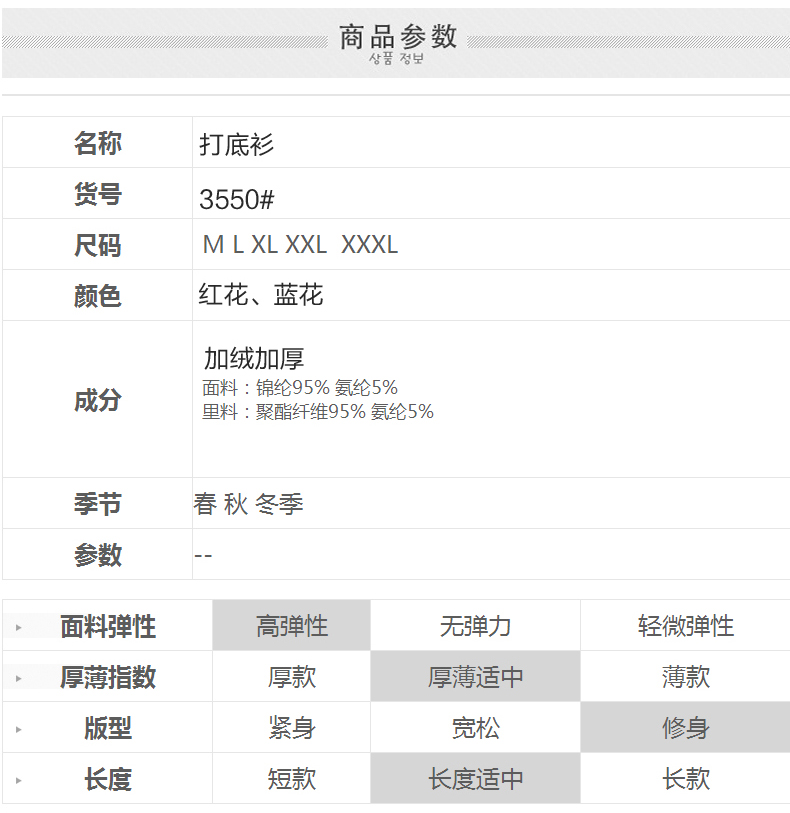Click the item number 3550#

pyautogui.click(x=236, y=199)
